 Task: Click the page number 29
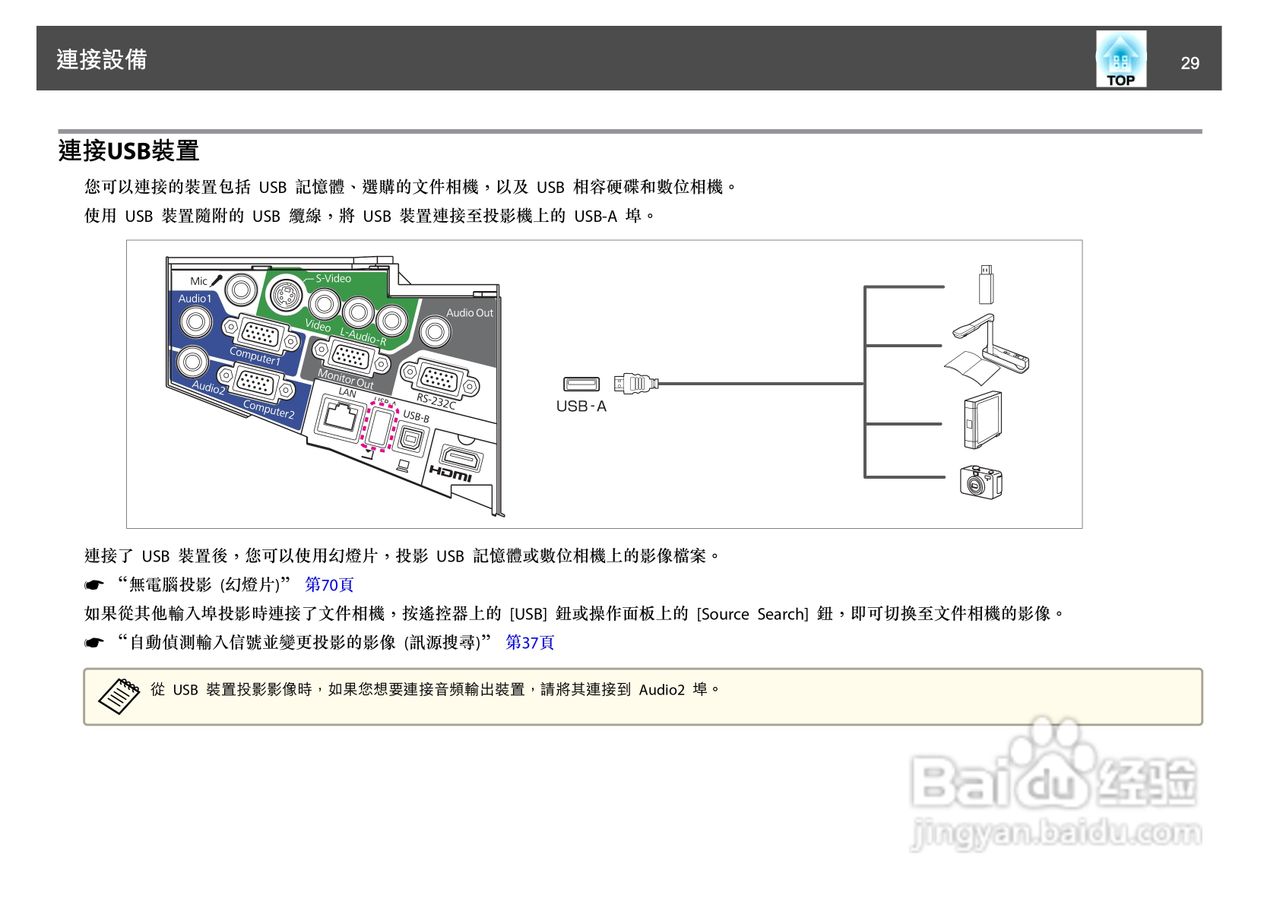click(x=1190, y=62)
